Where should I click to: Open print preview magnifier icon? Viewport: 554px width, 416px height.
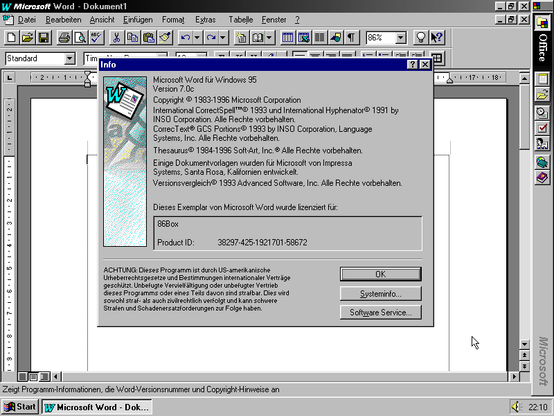[x=81, y=37]
